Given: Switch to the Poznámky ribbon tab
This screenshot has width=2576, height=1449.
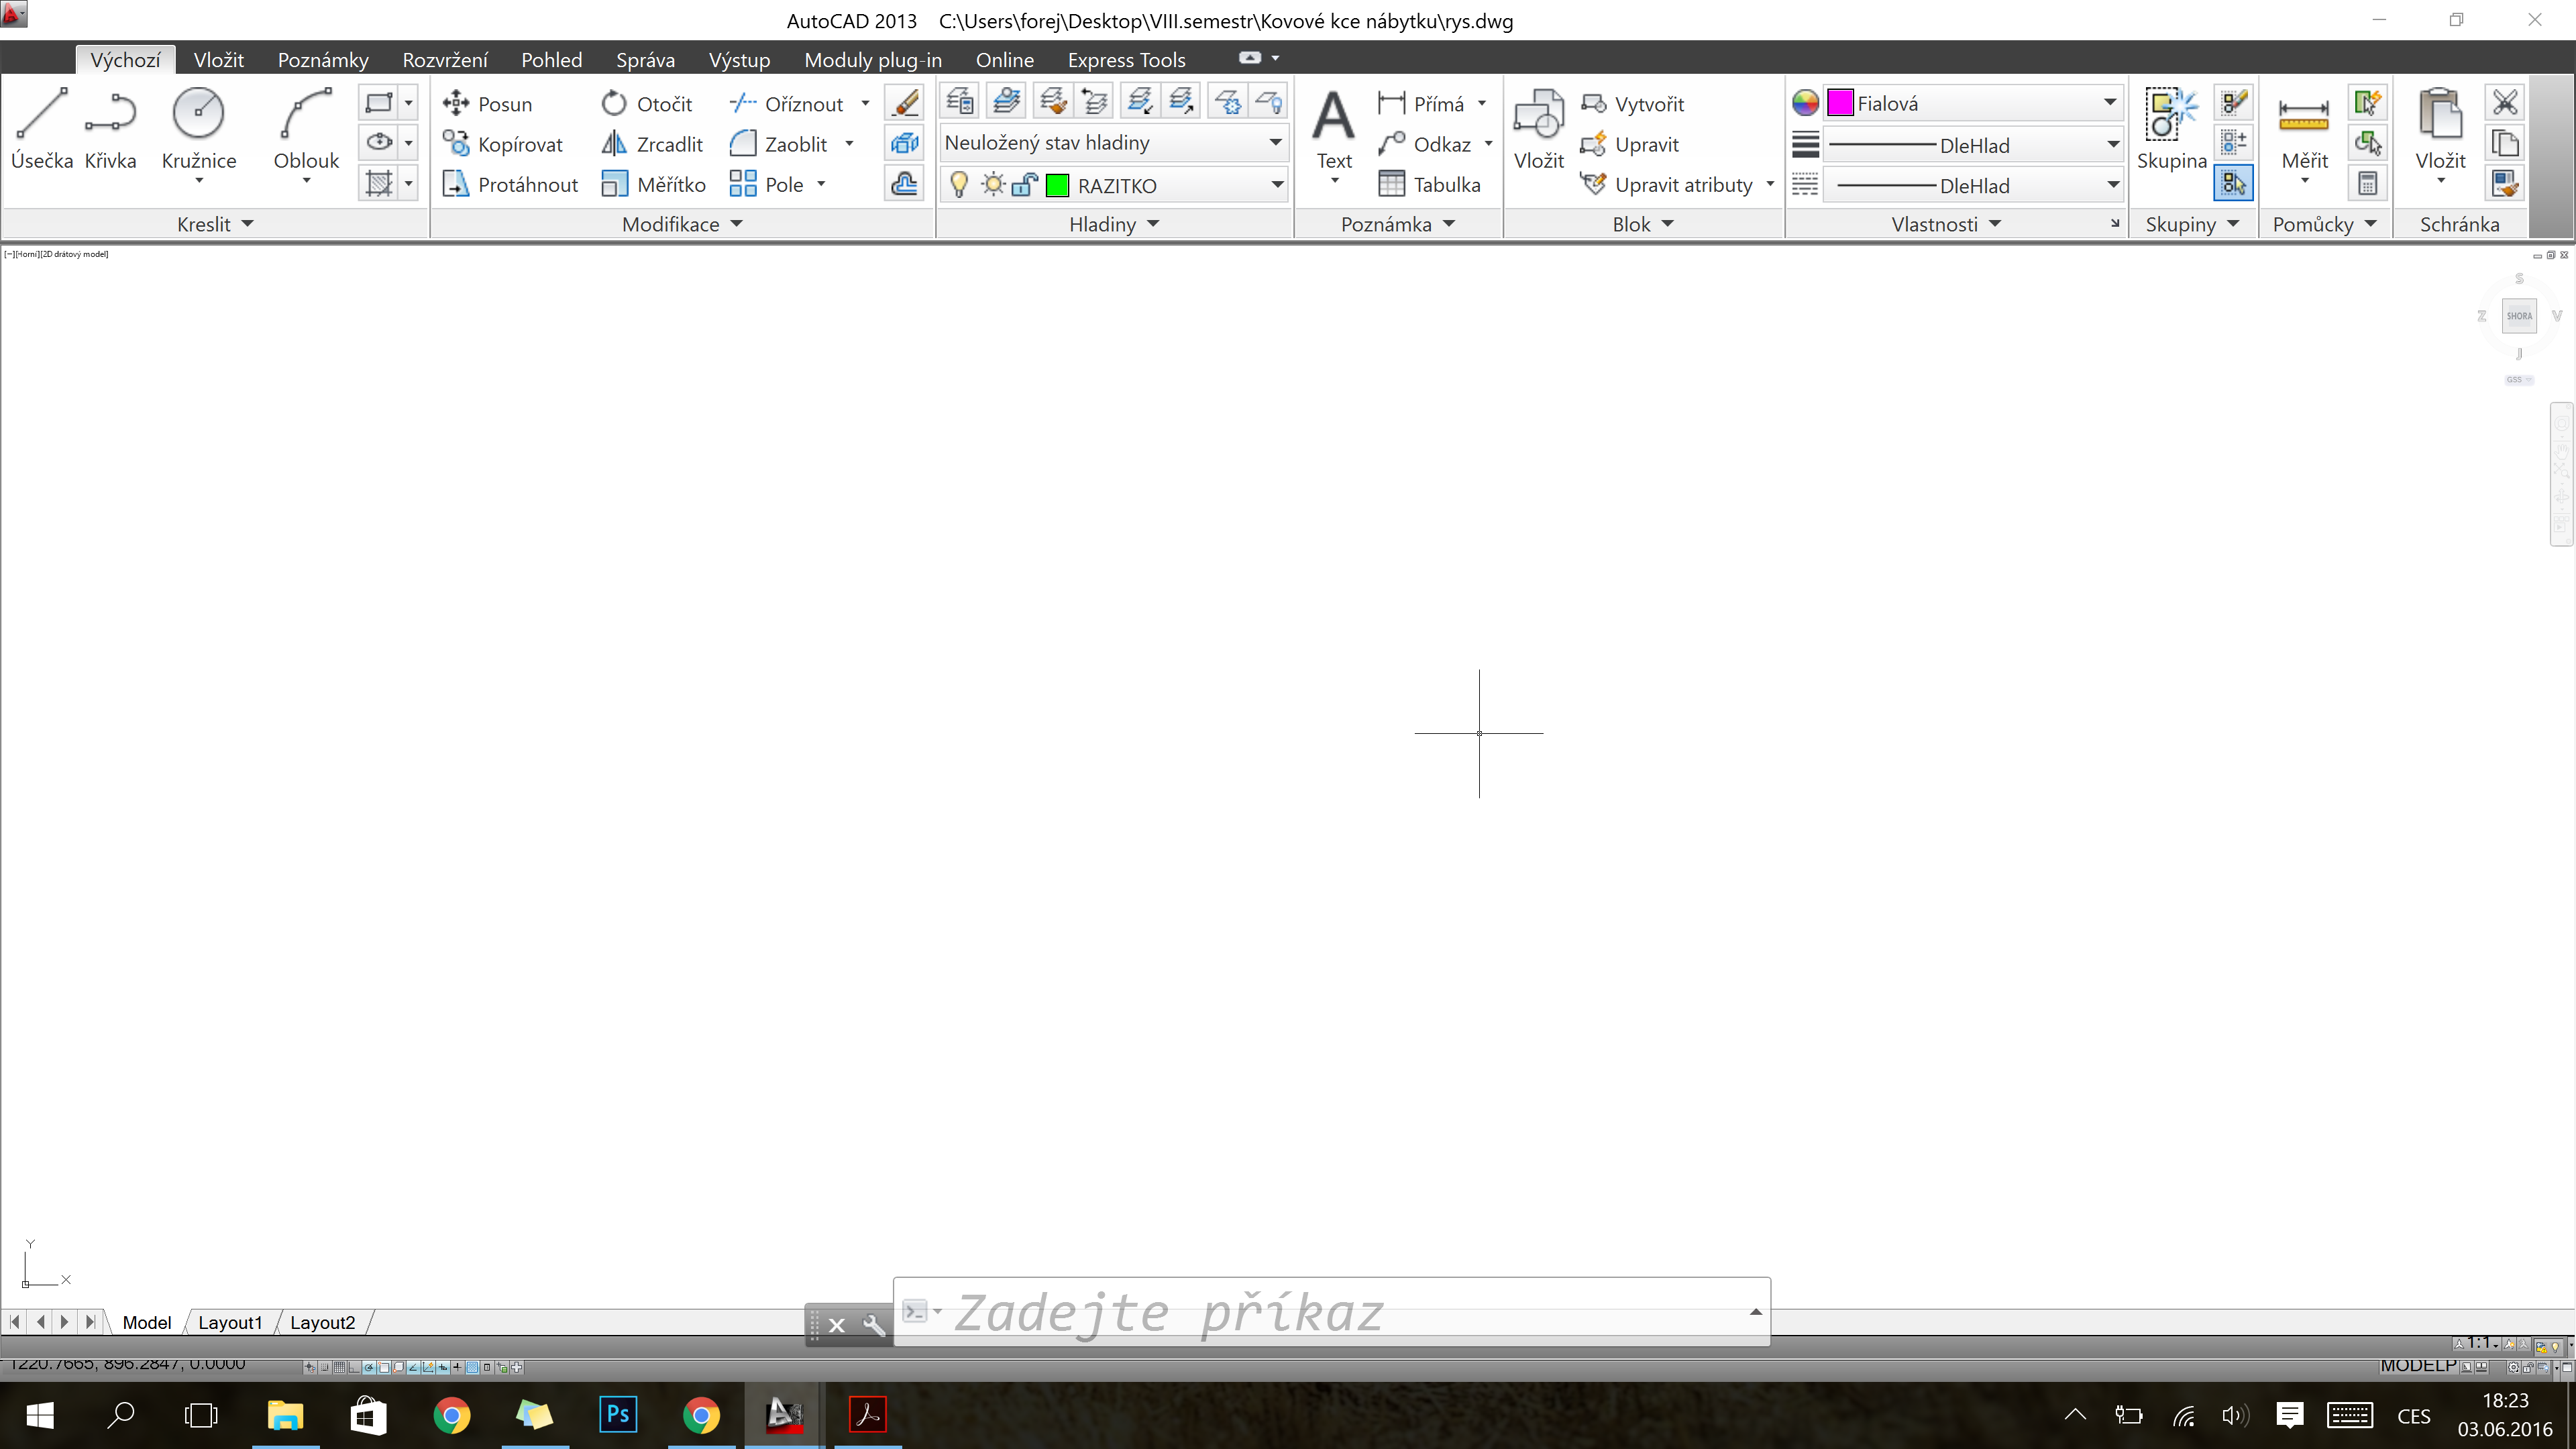Looking at the screenshot, I should [x=322, y=60].
